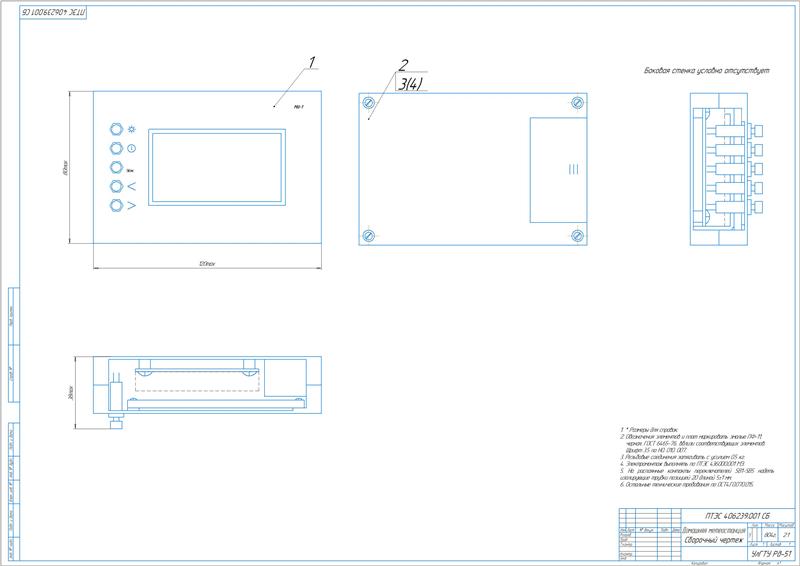800x566 pixels.
Task: Select the bottom-left screw on the rear view
Action: tap(368, 235)
